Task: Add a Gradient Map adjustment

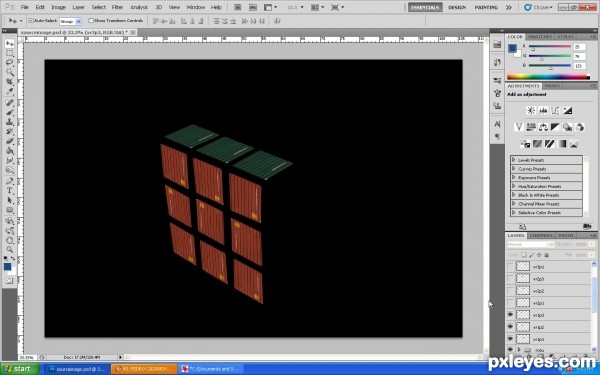Action: click(561, 144)
